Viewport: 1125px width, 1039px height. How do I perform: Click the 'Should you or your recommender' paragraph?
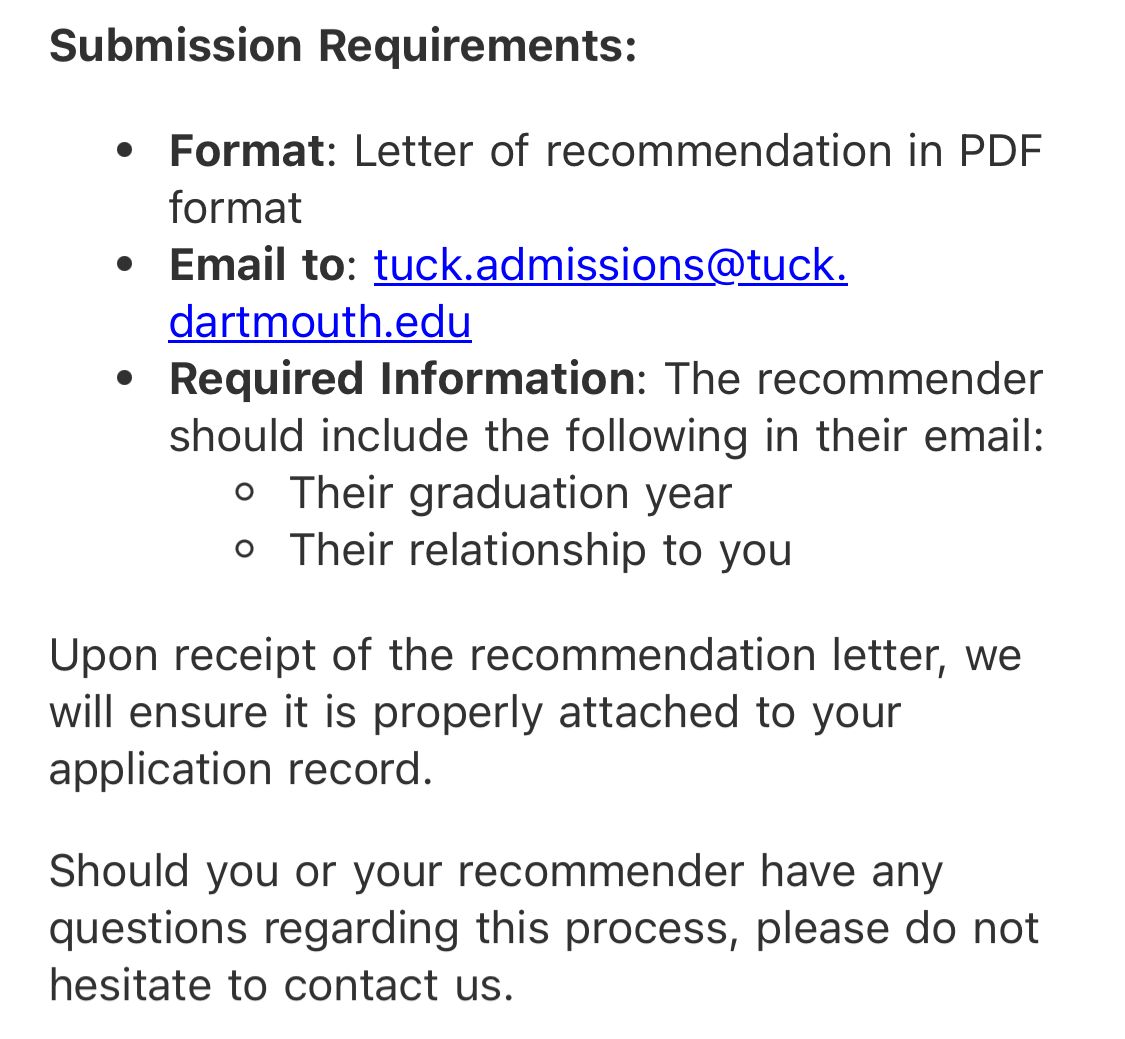click(x=495, y=870)
